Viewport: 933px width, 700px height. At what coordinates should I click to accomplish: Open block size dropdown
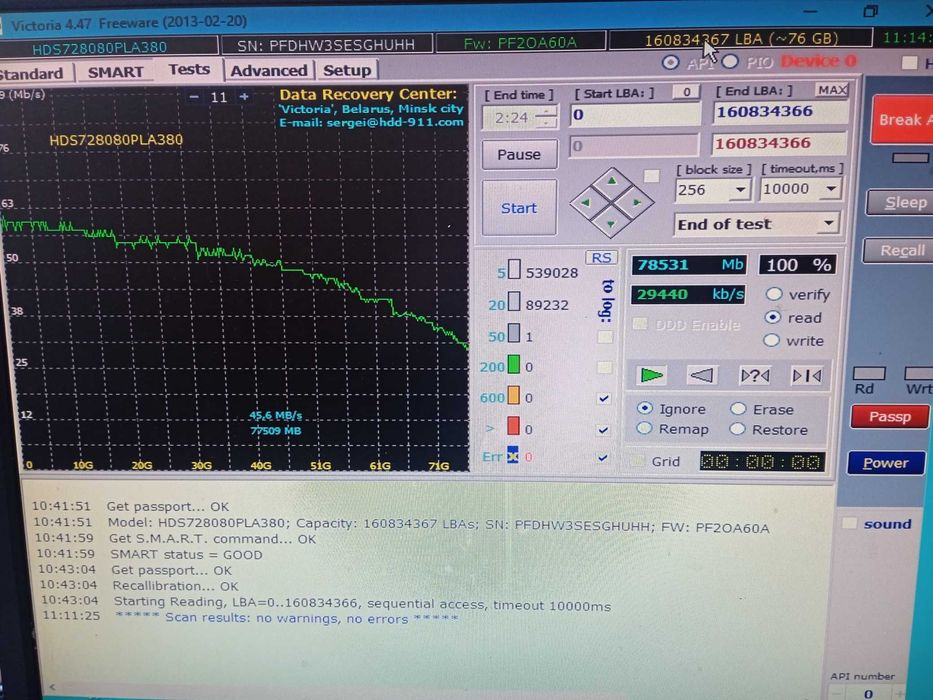740,190
